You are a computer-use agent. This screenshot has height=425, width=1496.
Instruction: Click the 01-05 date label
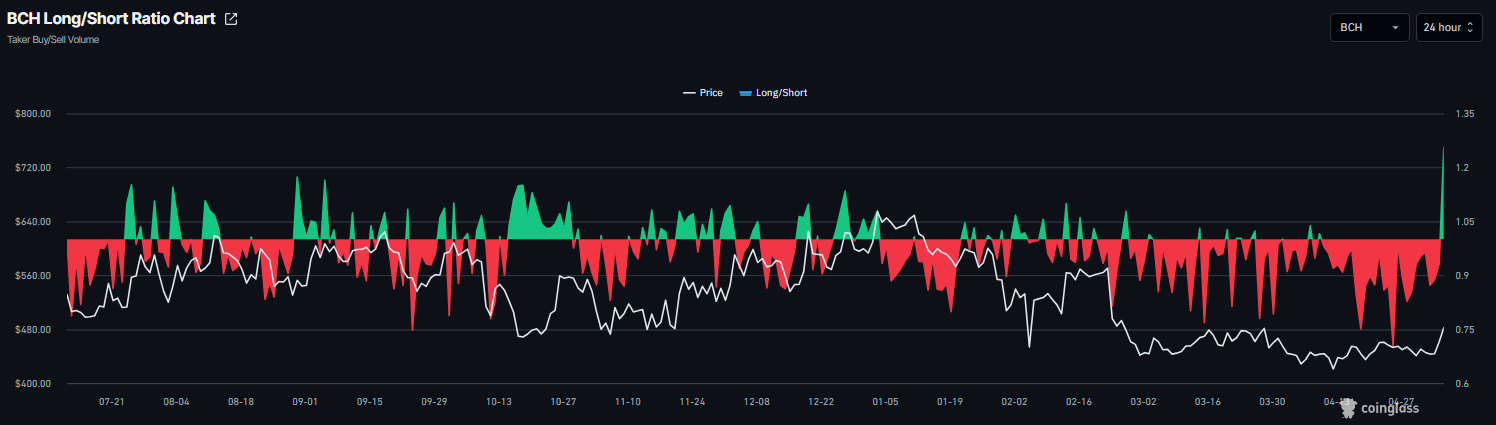(x=885, y=402)
